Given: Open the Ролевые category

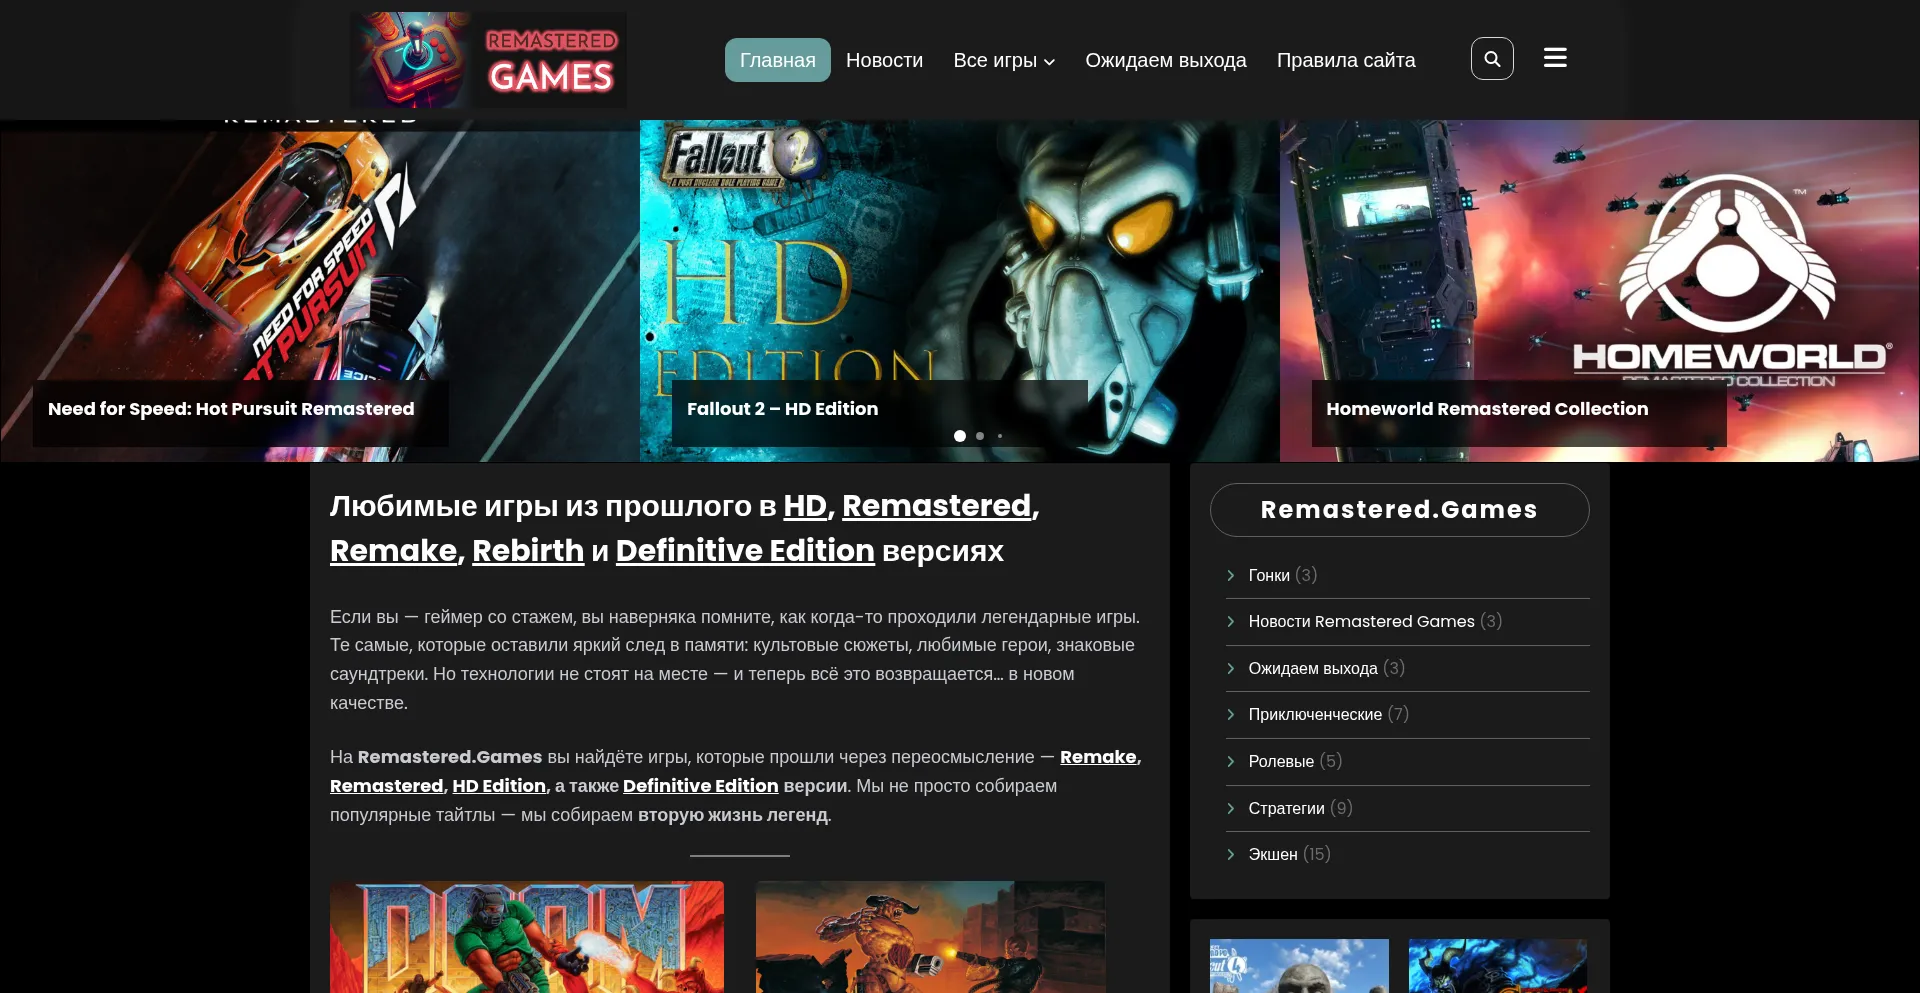Looking at the screenshot, I should (x=1281, y=761).
